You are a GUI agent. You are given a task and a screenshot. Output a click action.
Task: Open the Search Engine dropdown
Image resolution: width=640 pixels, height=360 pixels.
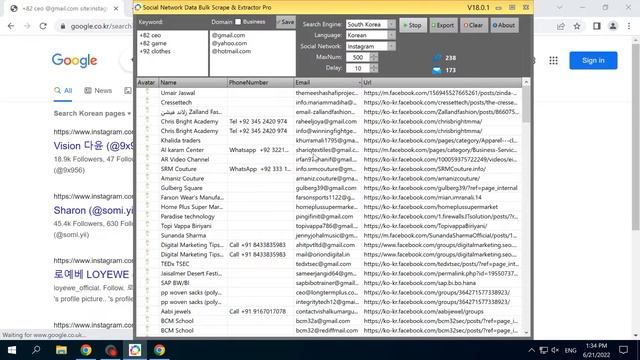point(391,24)
